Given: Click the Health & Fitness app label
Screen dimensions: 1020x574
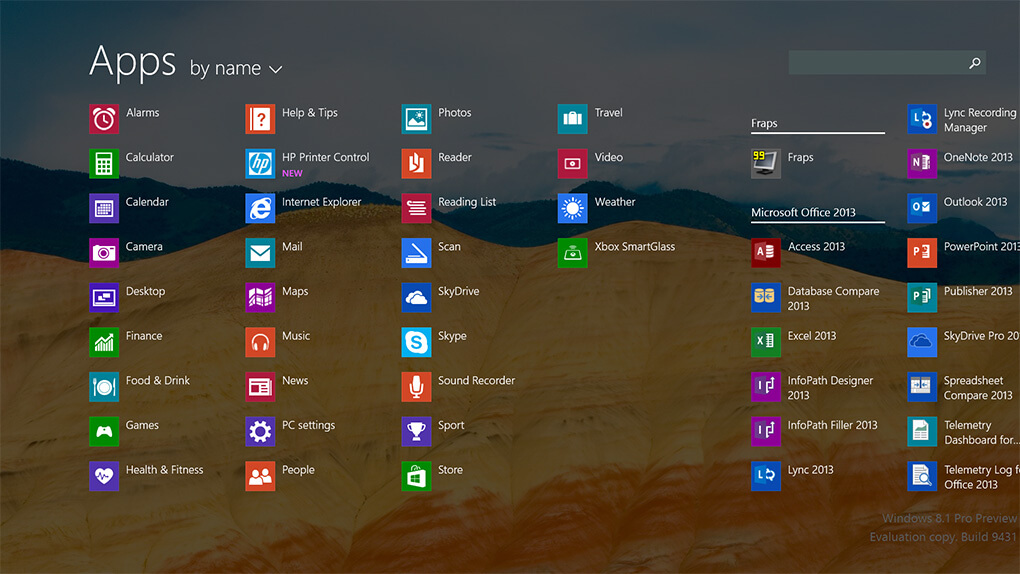Looking at the screenshot, I should pyautogui.click(x=164, y=470).
